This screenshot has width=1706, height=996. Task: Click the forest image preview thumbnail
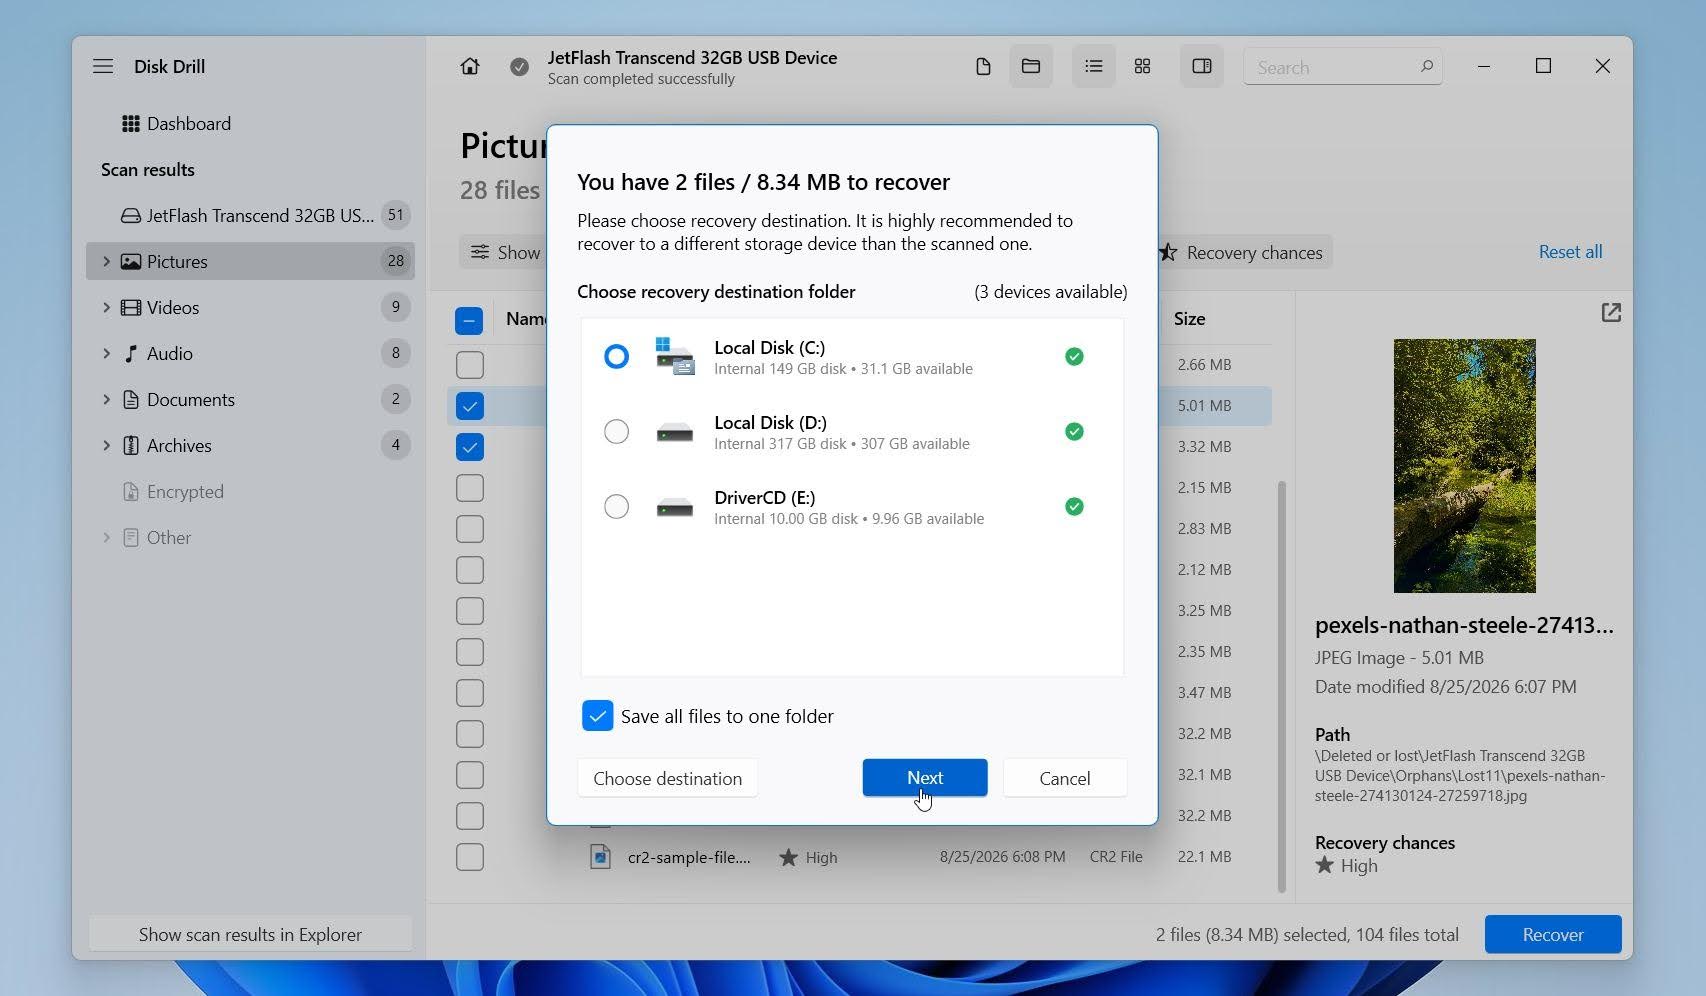tap(1464, 466)
